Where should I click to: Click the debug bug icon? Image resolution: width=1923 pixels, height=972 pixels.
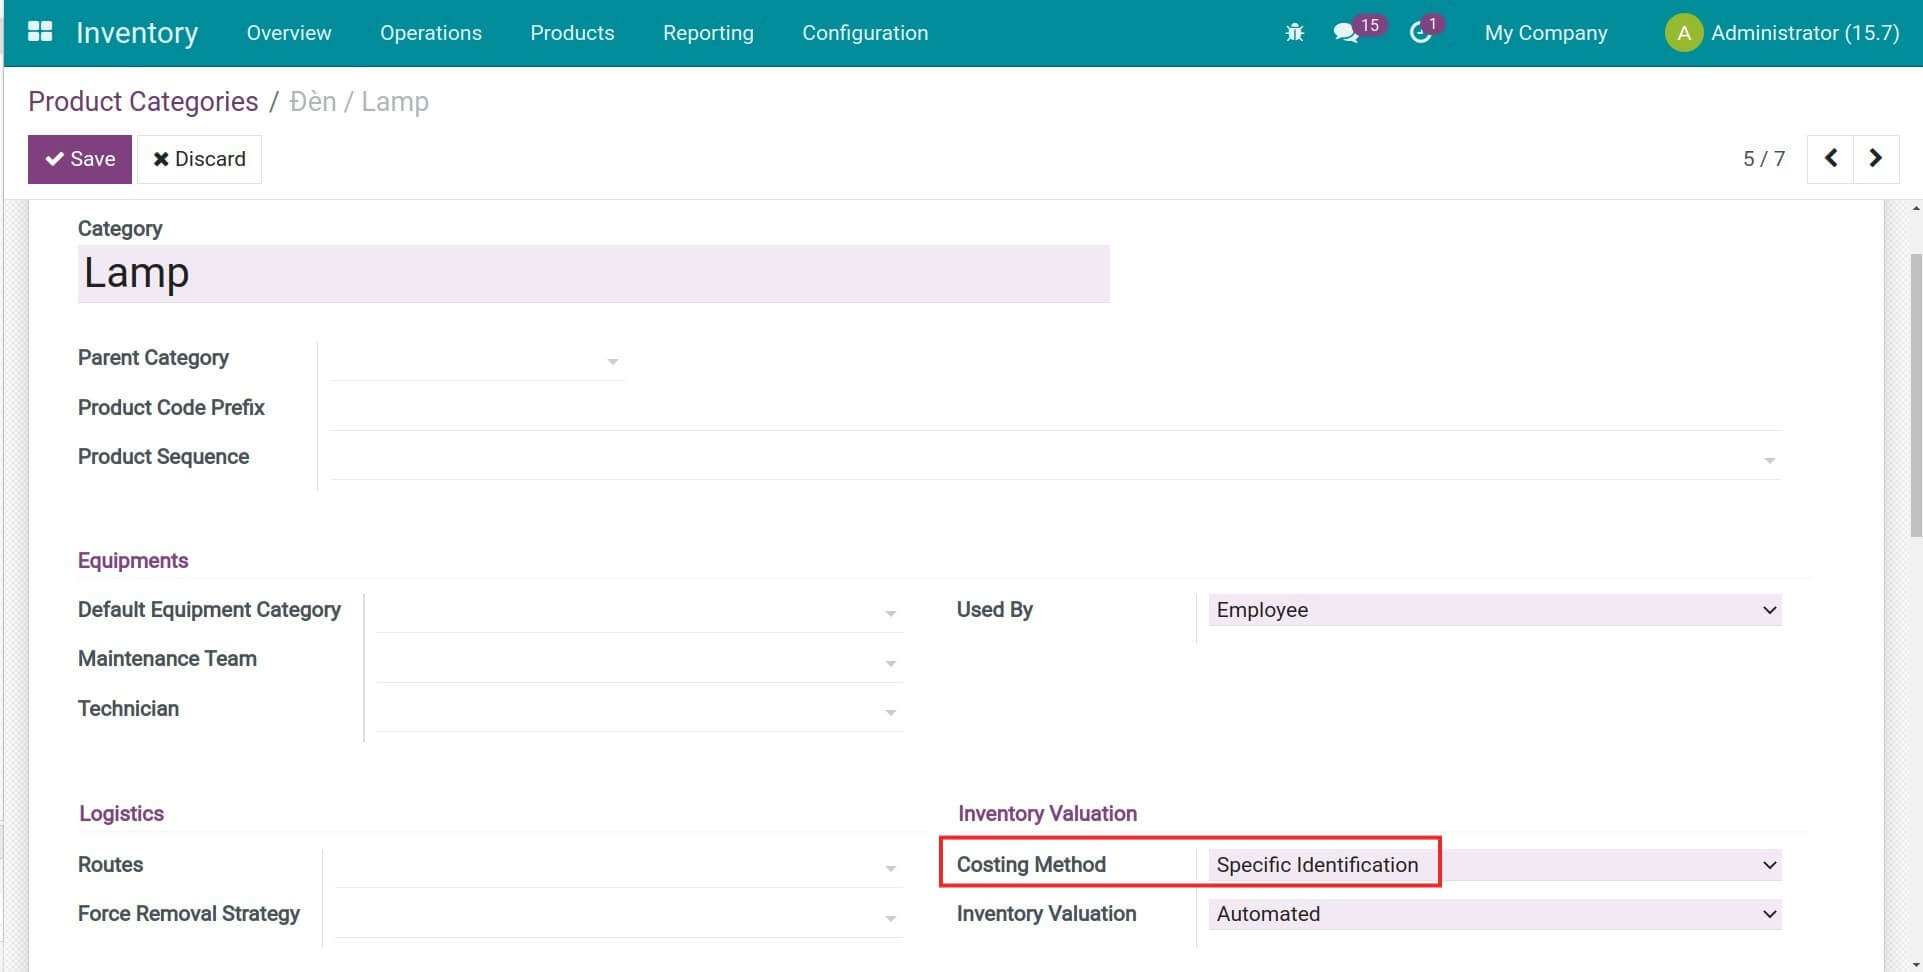(1294, 32)
